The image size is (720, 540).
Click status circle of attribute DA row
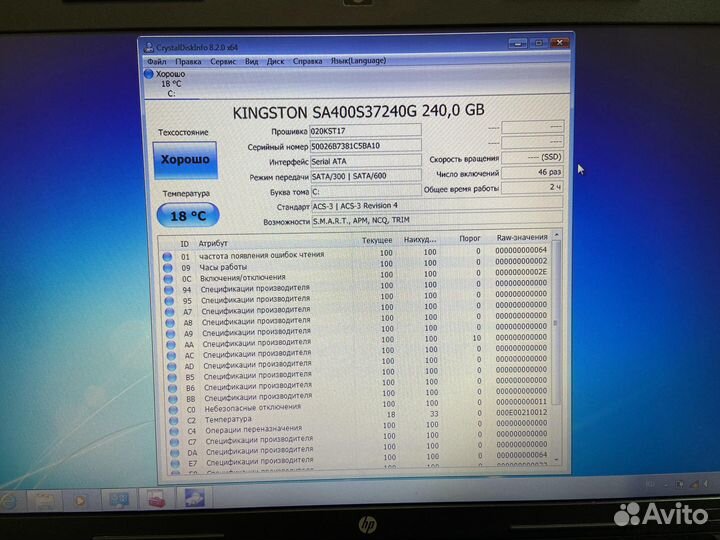click(x=175, y=452)
